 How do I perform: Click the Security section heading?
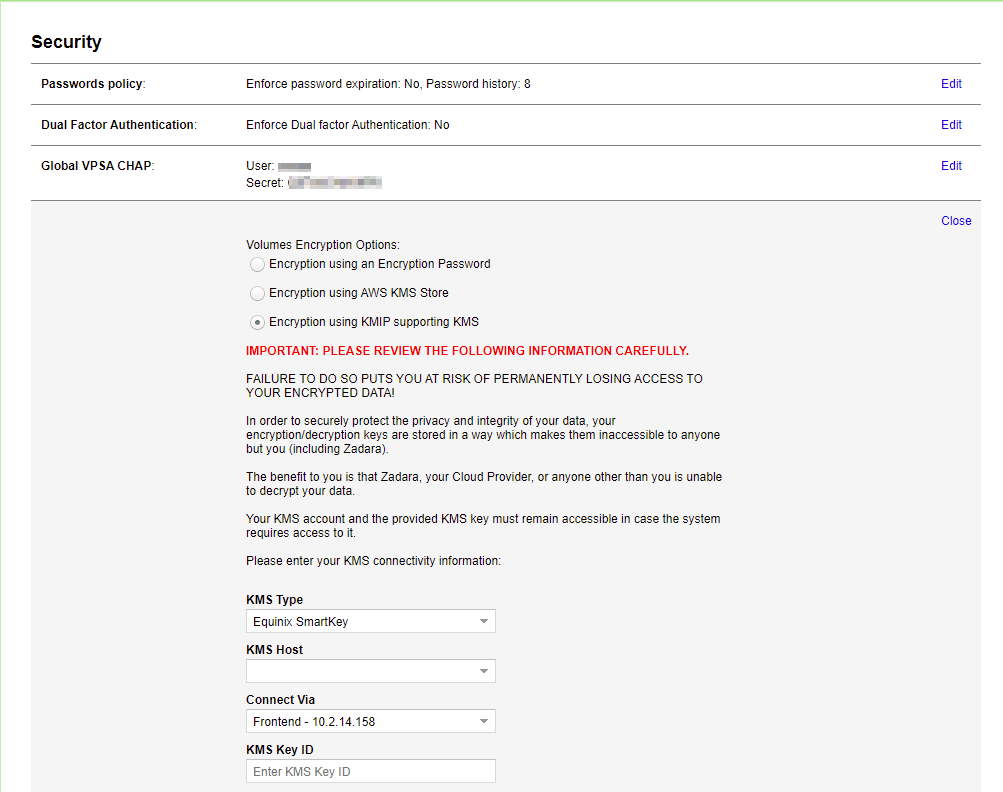pos(66,42)
